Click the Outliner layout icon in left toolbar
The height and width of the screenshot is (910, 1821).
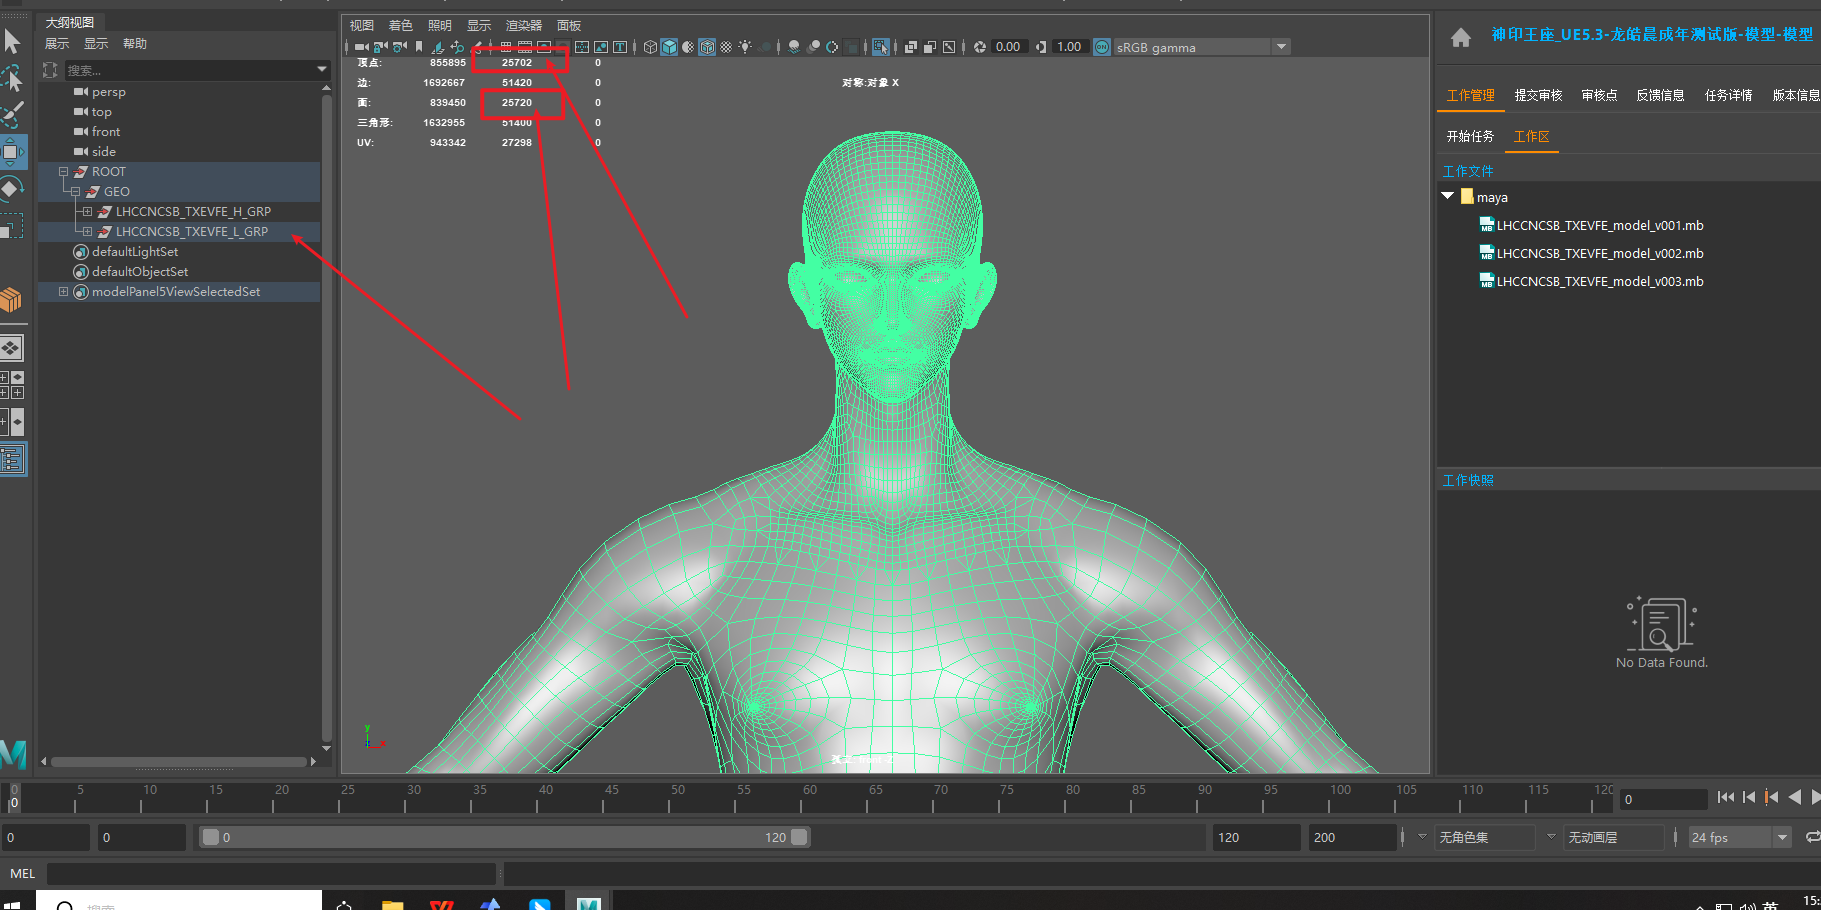[x=12, y=460]
